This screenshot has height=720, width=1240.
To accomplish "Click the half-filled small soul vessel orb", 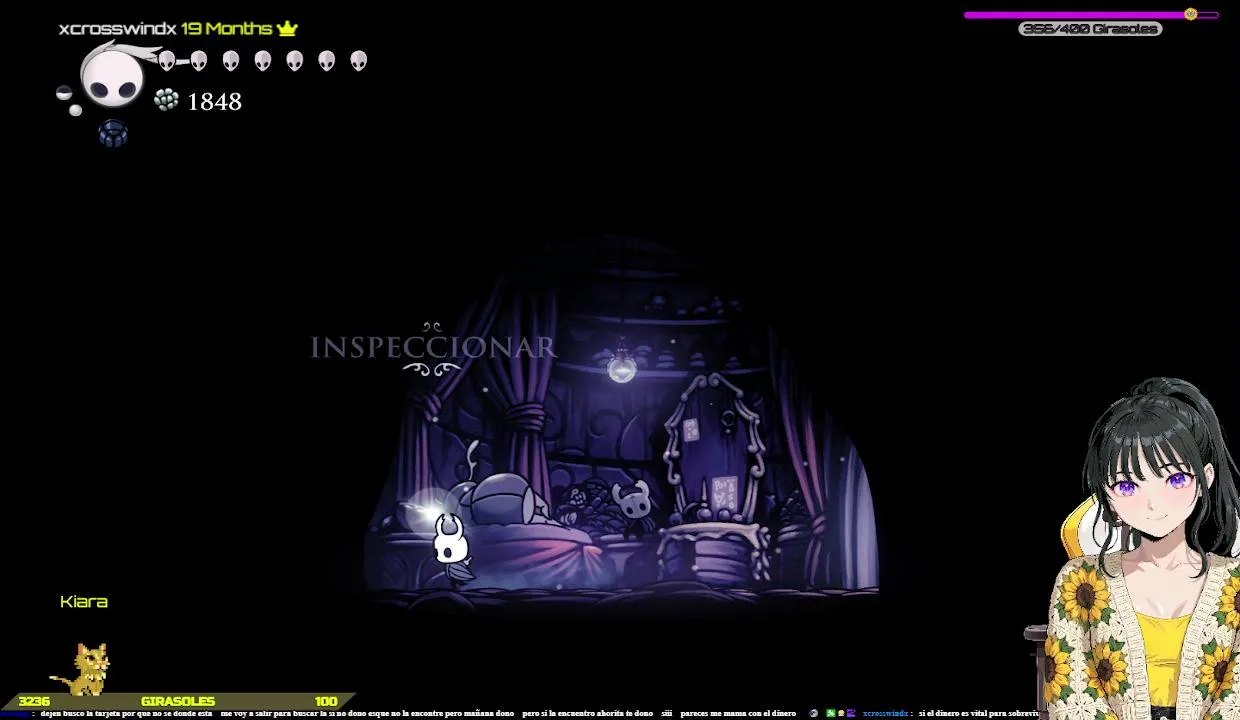I will click(x=64, y=93).
